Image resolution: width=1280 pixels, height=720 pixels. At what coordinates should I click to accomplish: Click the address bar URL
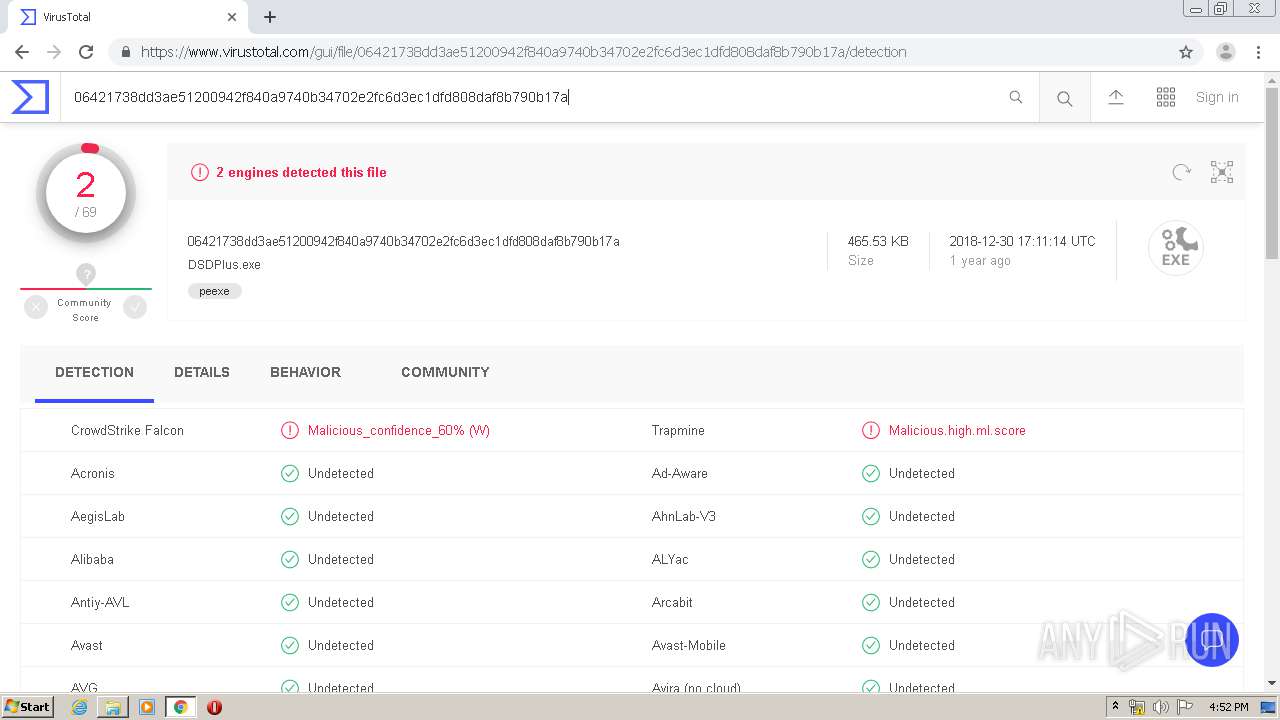(x=523, y=52)
